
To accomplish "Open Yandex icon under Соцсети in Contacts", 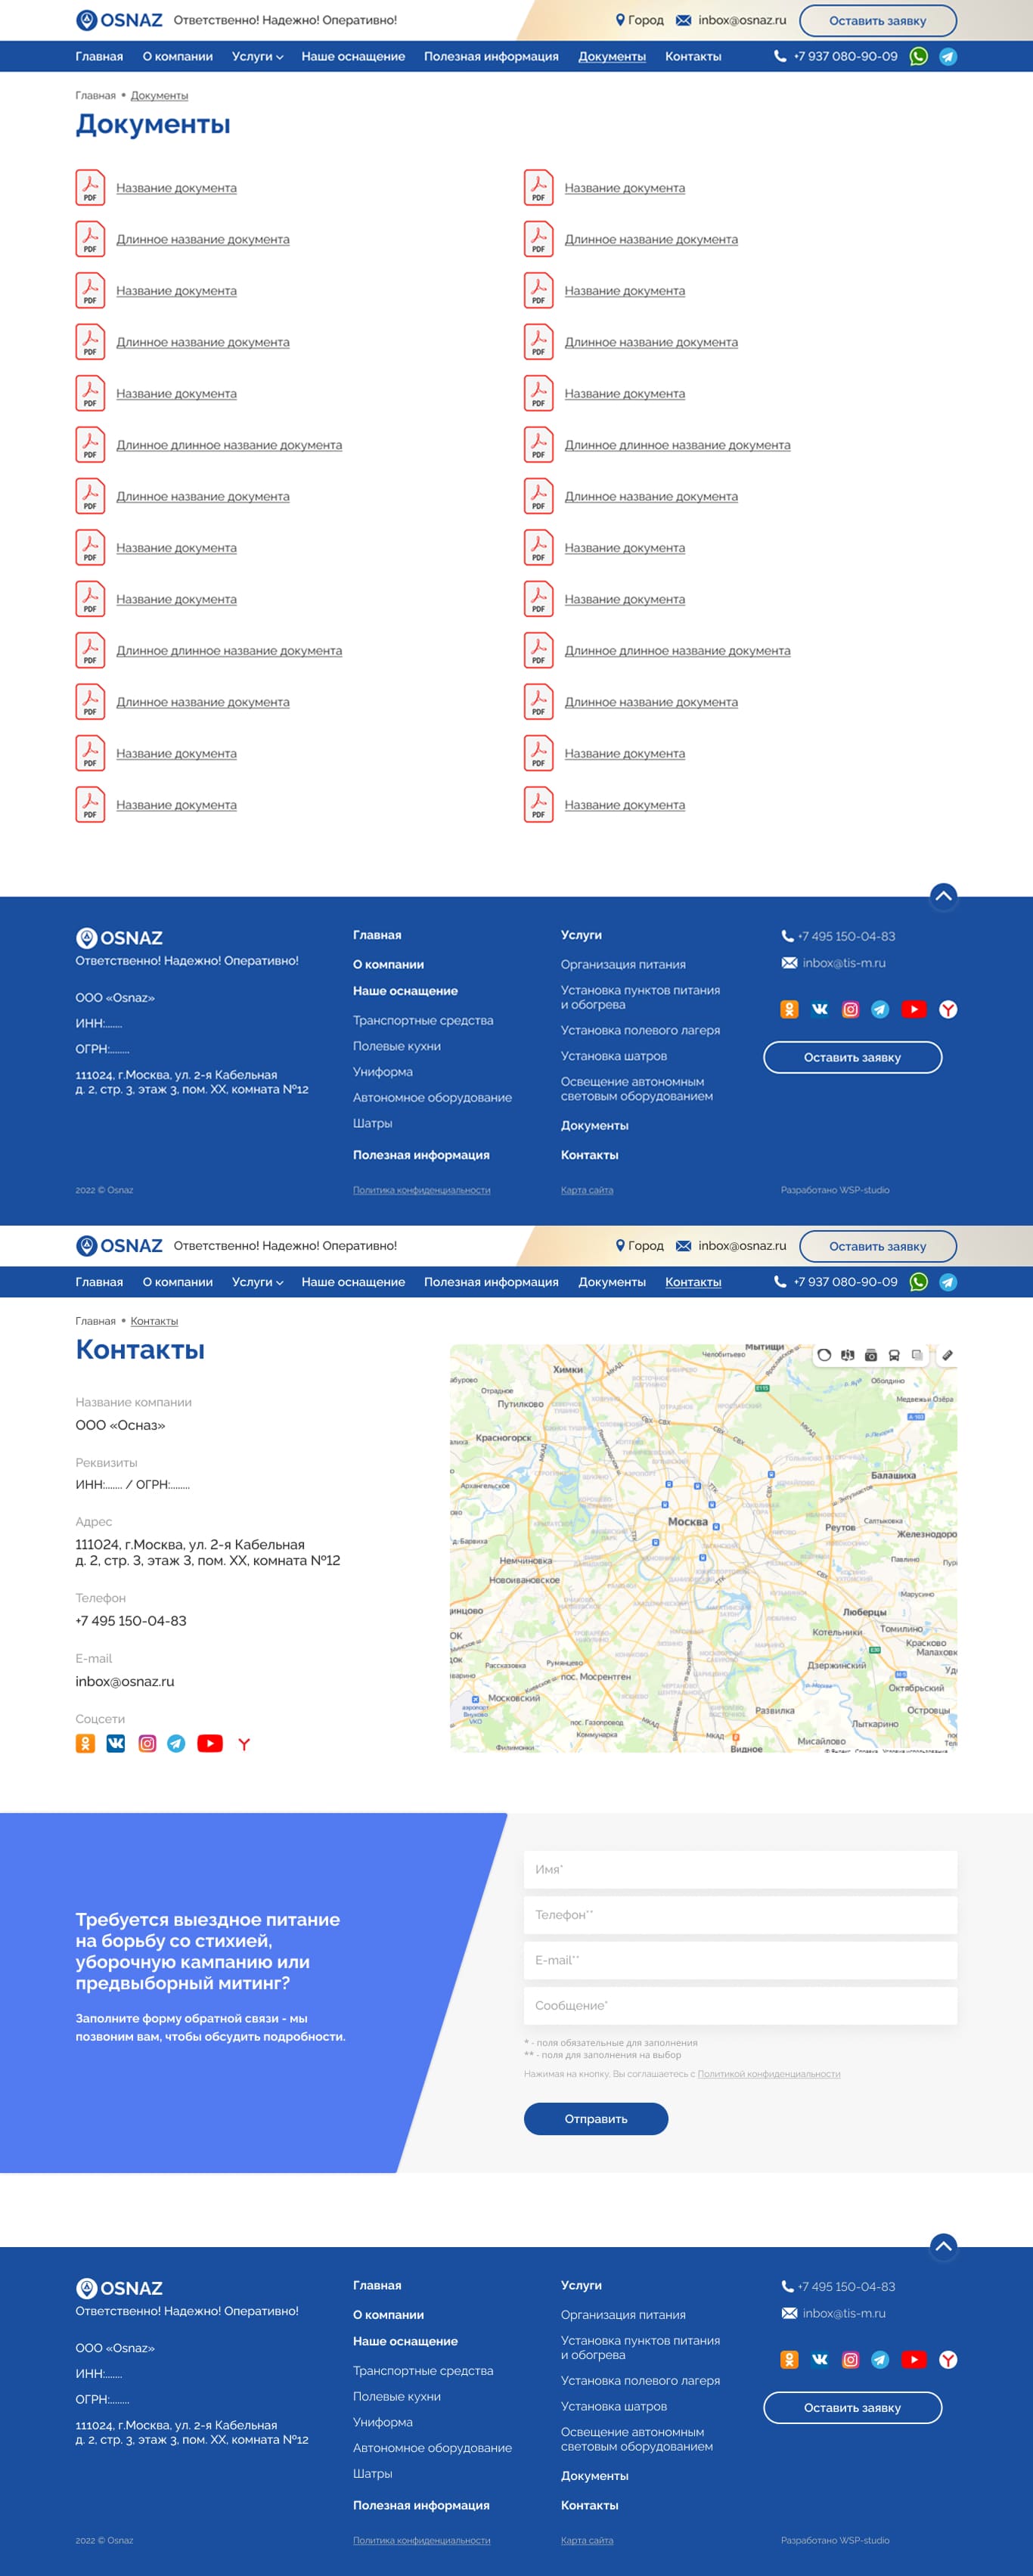I will [x=244, y=1744].
